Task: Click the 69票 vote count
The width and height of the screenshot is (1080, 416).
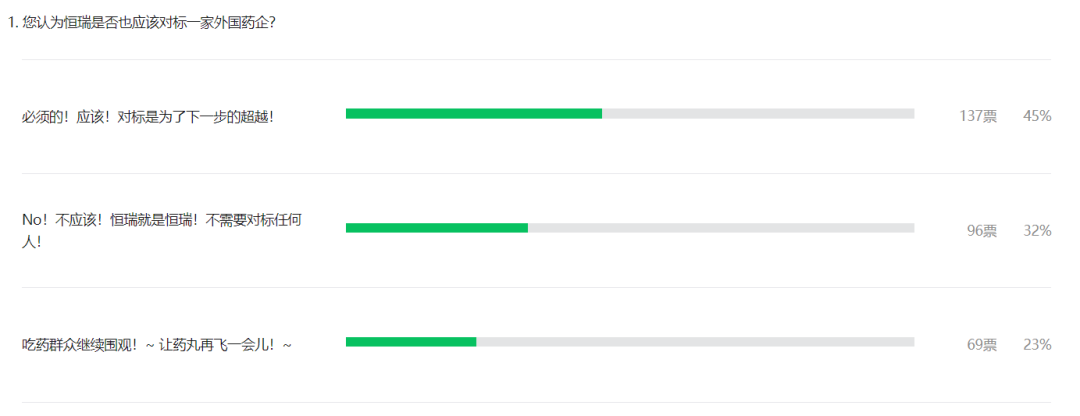Action: click(982, 345)
